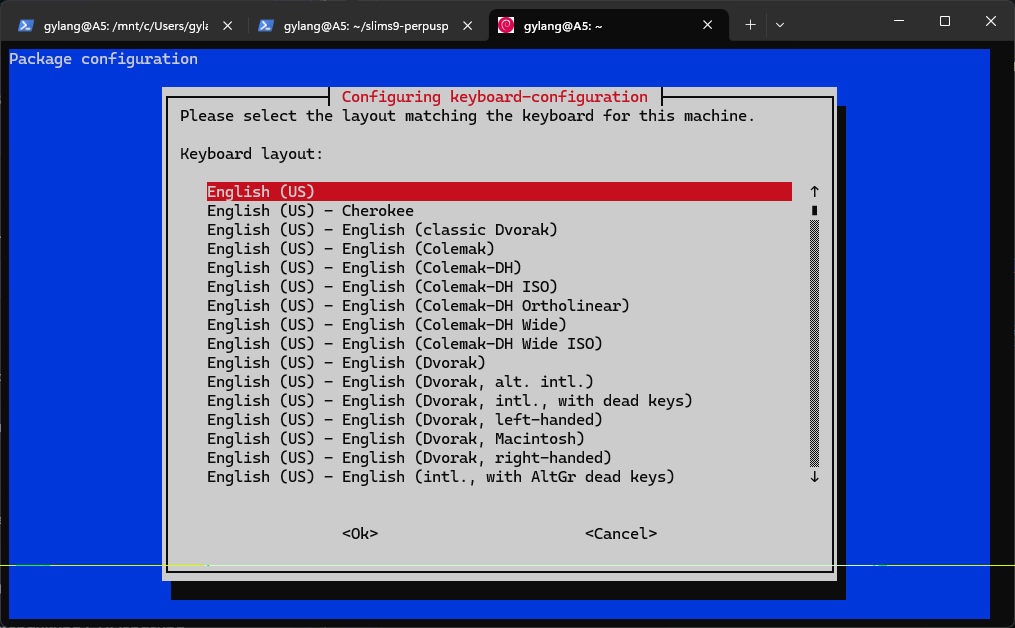
Task: Click the scroll up arrow in list
Action: click(814, 191)
